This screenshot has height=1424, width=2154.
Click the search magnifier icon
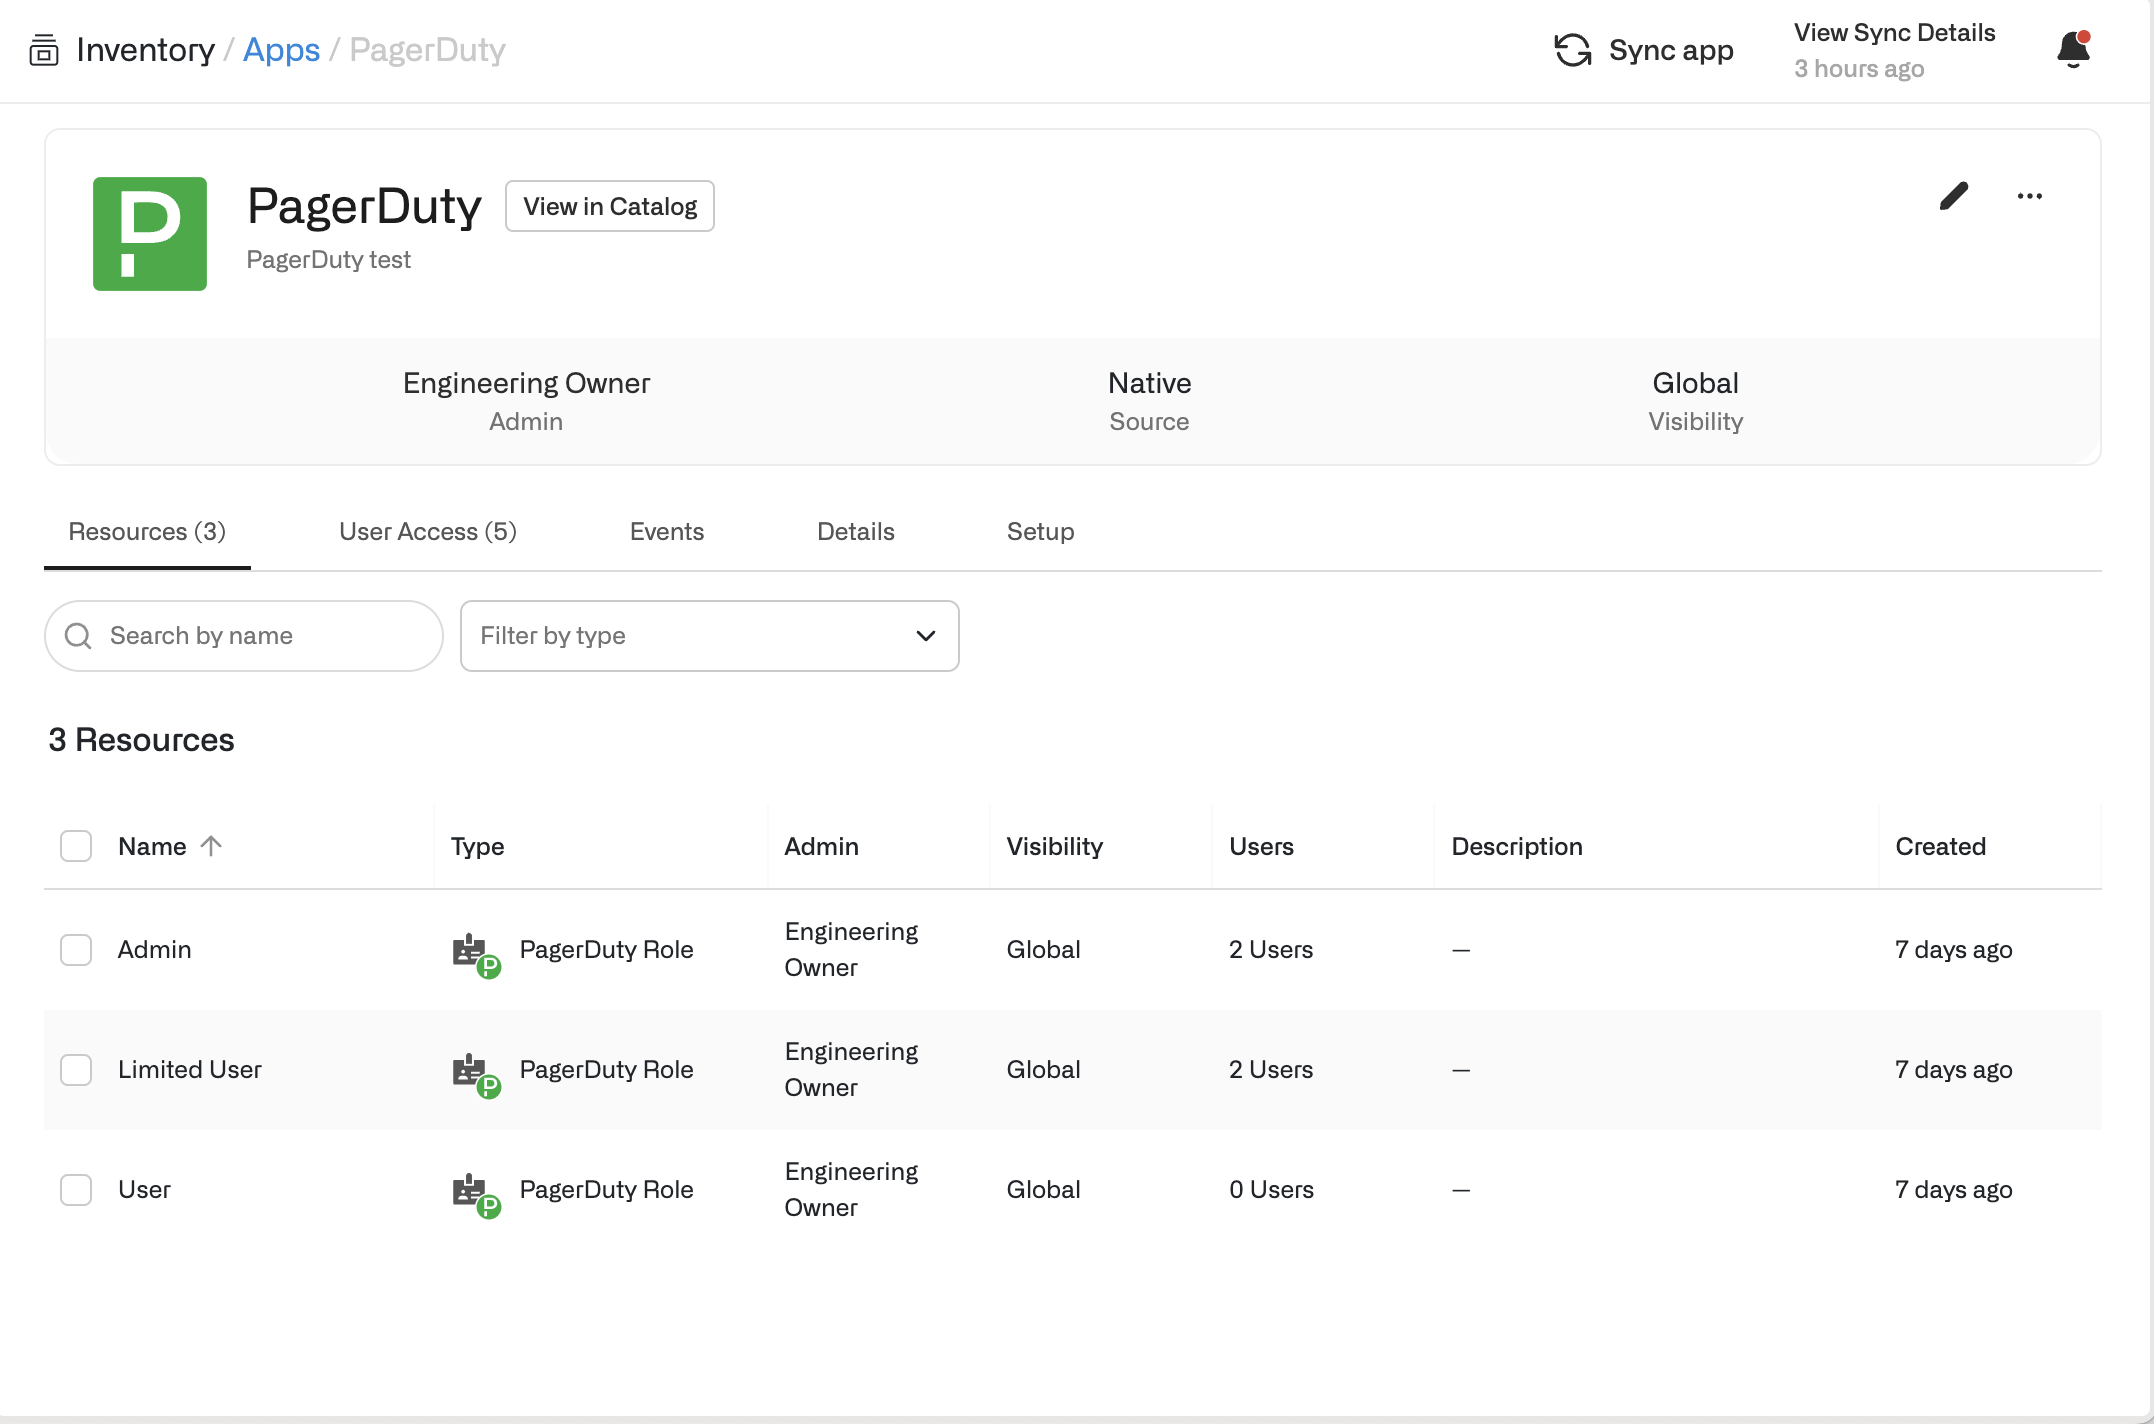[78, 636]
